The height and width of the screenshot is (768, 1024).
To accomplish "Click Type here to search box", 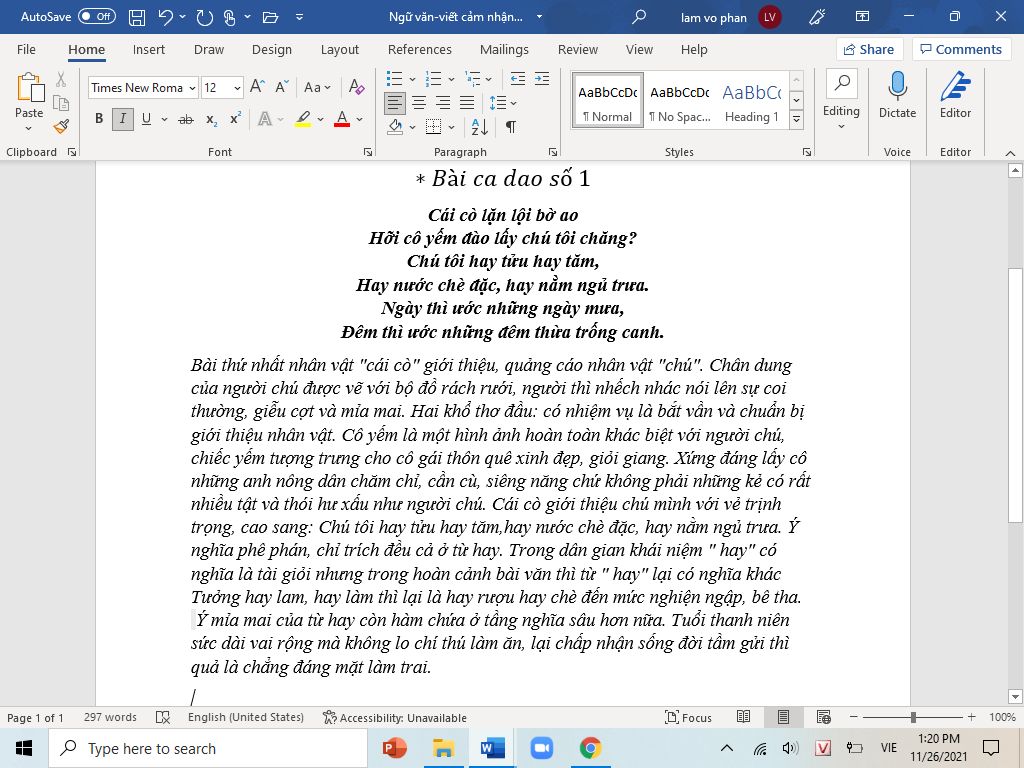I will point(208,748).
